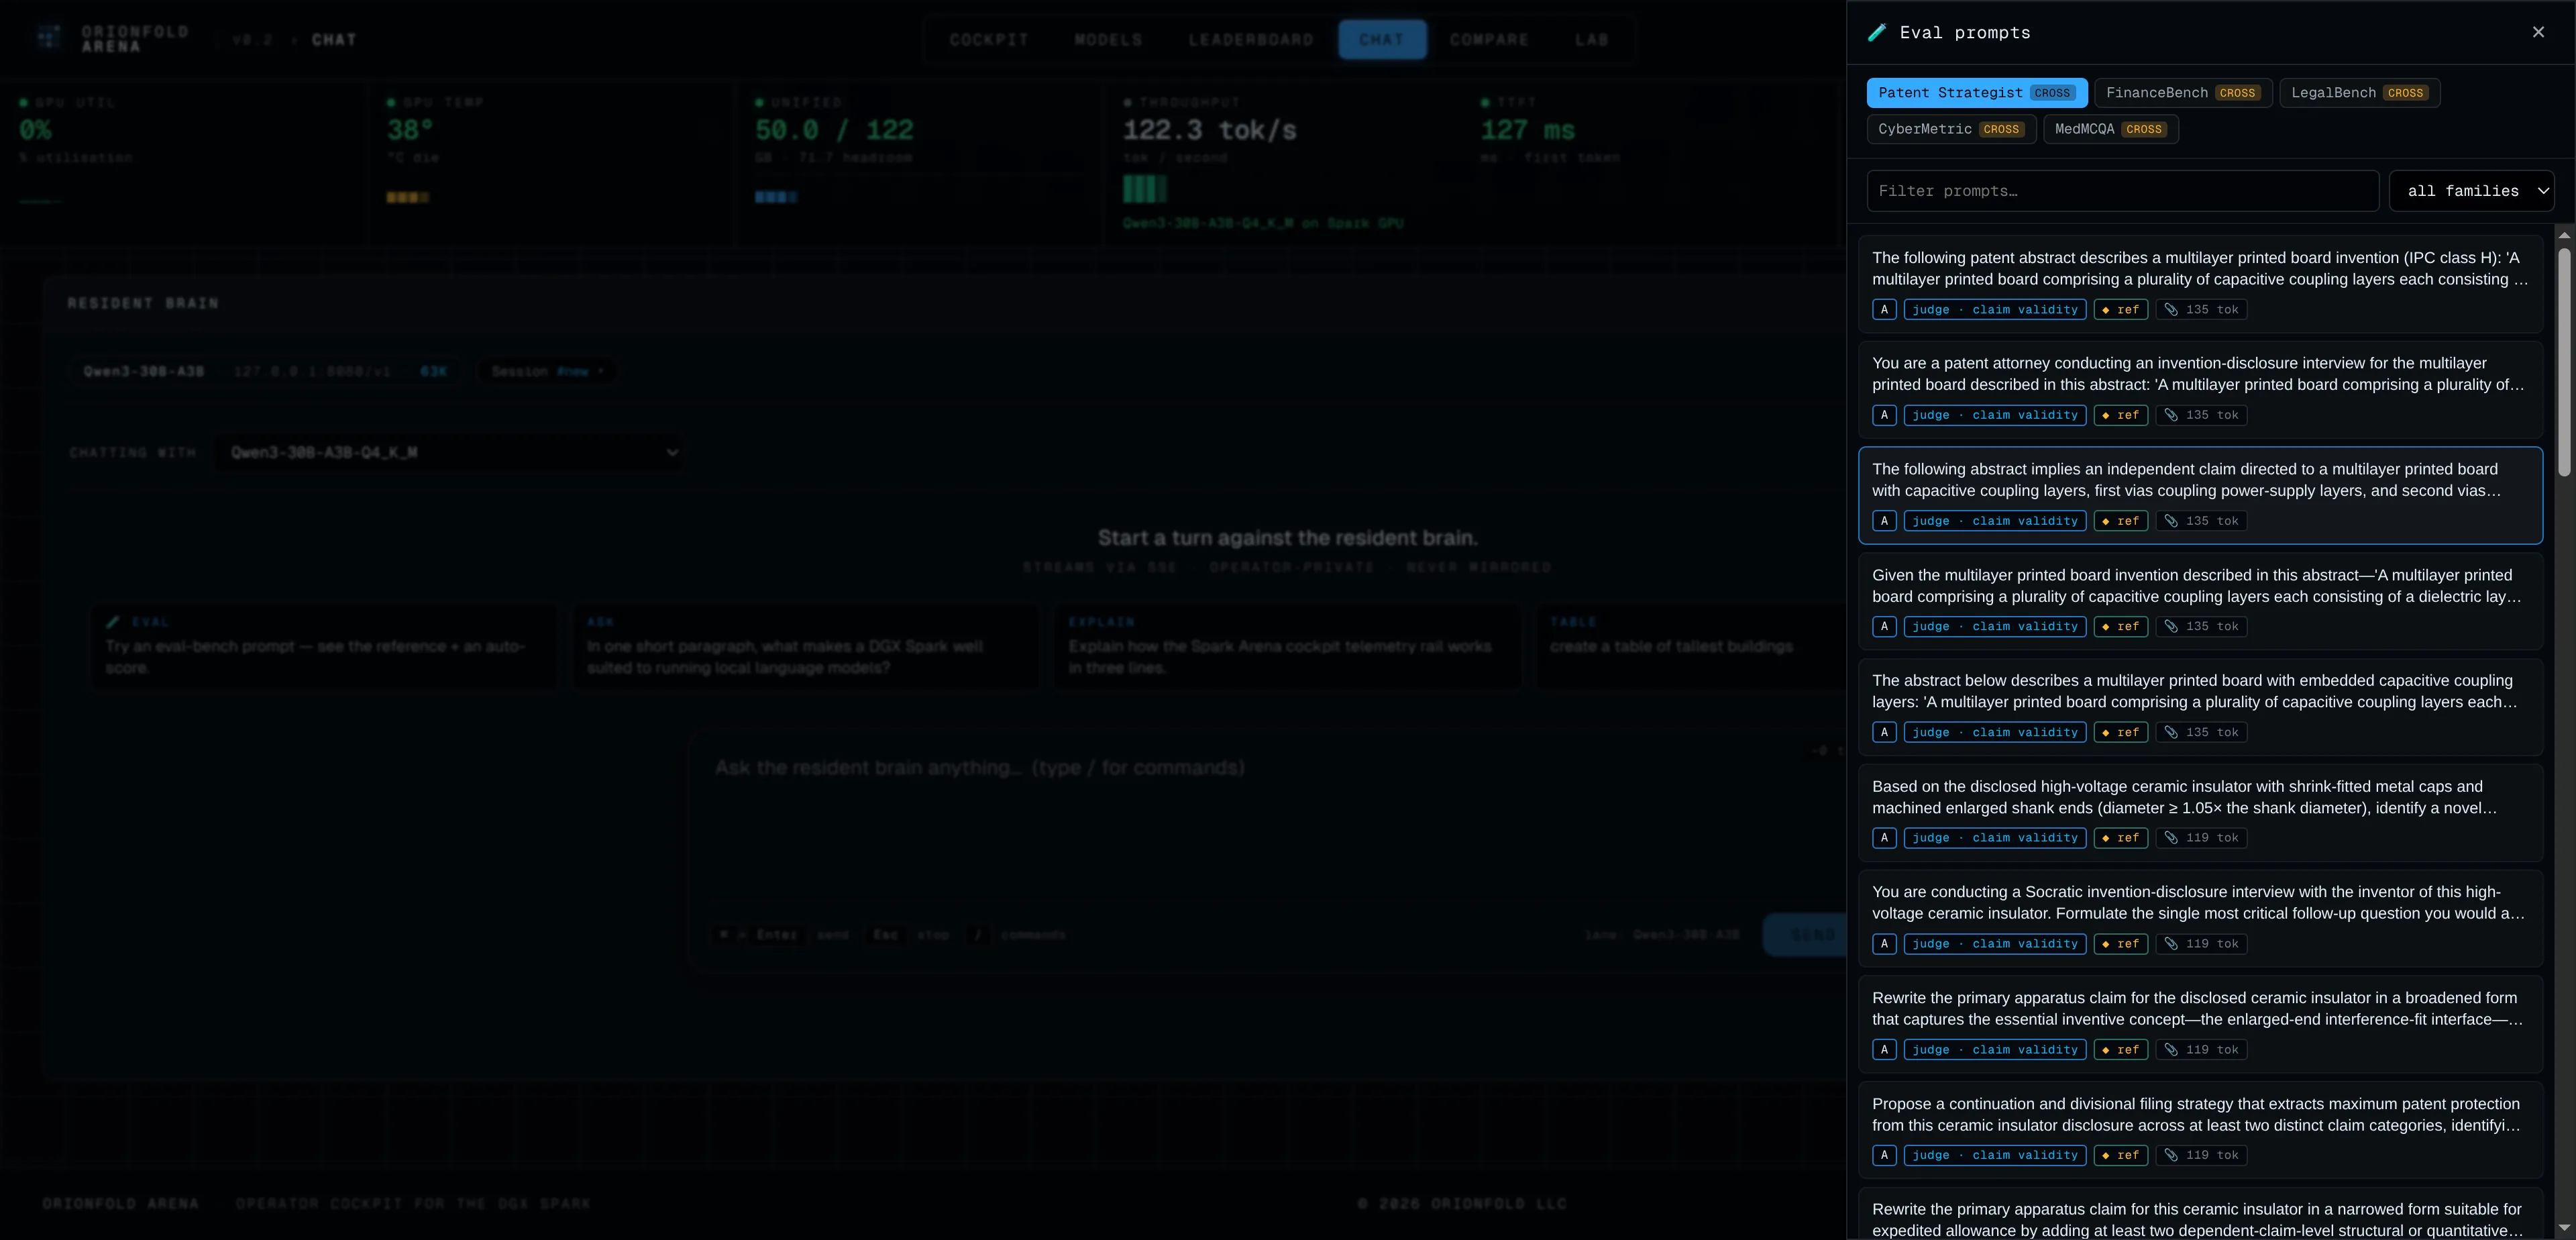Select the prompt 'Propose a continuation and divisional filing strategy'
Screen dimensions: 2576x1240
point(2200,1130)
